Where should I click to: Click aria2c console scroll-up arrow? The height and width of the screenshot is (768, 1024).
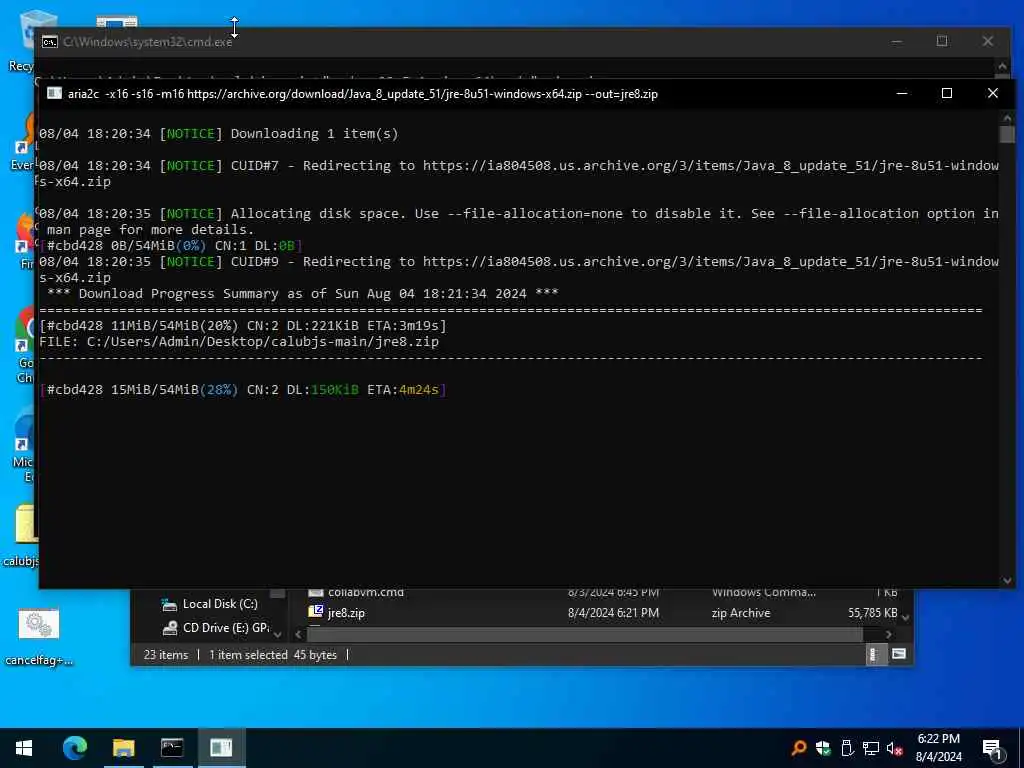tap(1006, 118)
